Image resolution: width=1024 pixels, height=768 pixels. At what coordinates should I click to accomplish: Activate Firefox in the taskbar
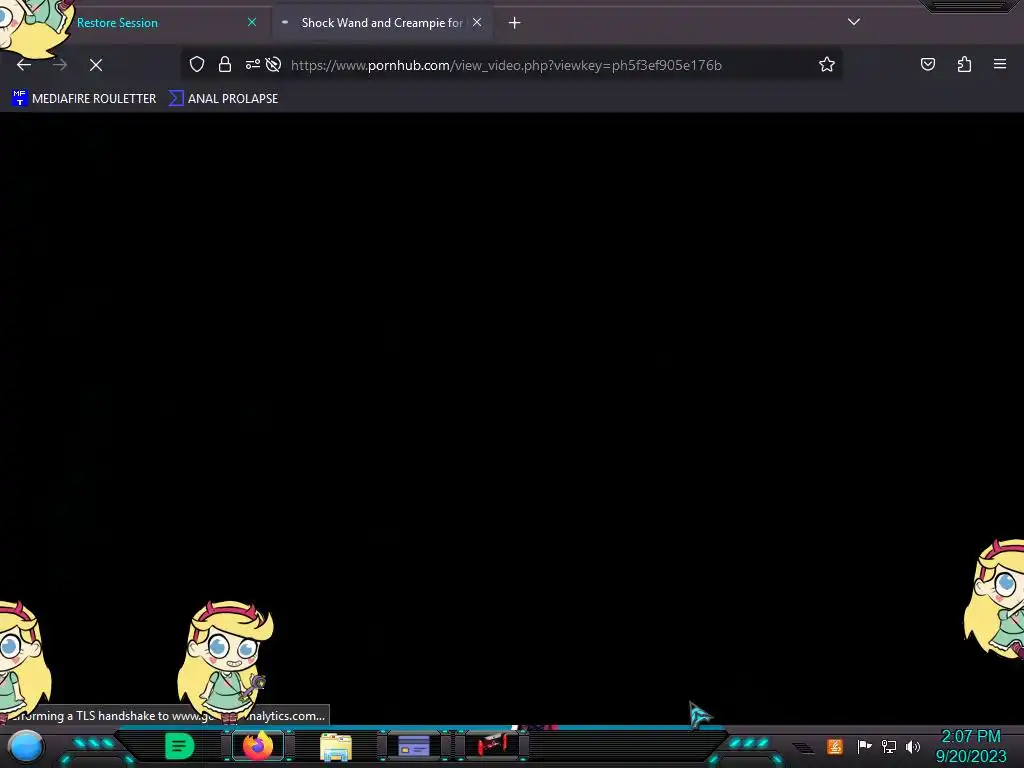click(258, 746)
